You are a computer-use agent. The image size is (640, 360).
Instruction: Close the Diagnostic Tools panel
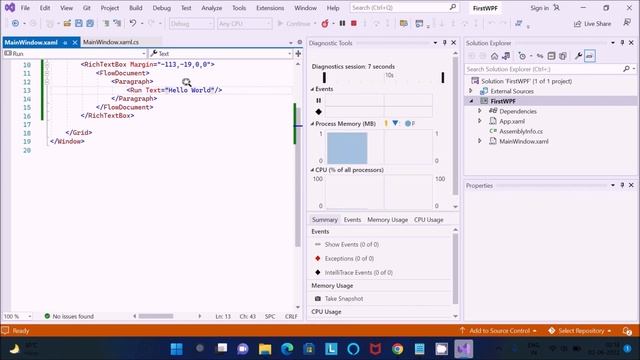(453, 42)
